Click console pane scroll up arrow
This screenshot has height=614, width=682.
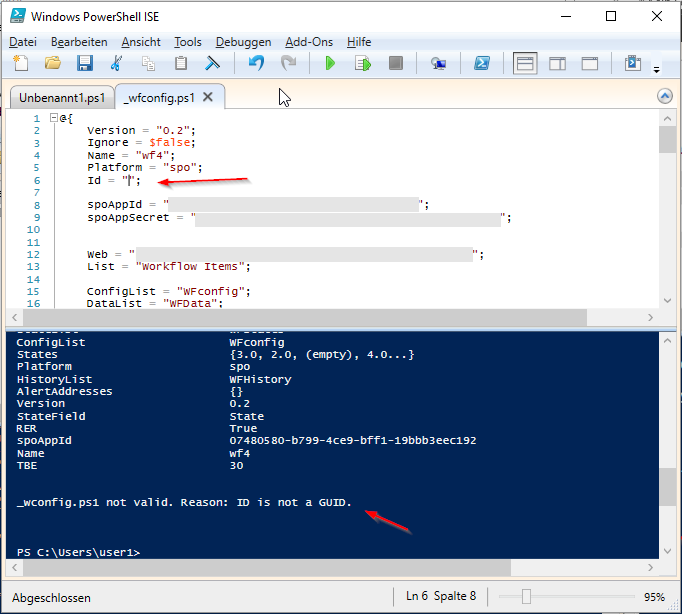point(667,341)
